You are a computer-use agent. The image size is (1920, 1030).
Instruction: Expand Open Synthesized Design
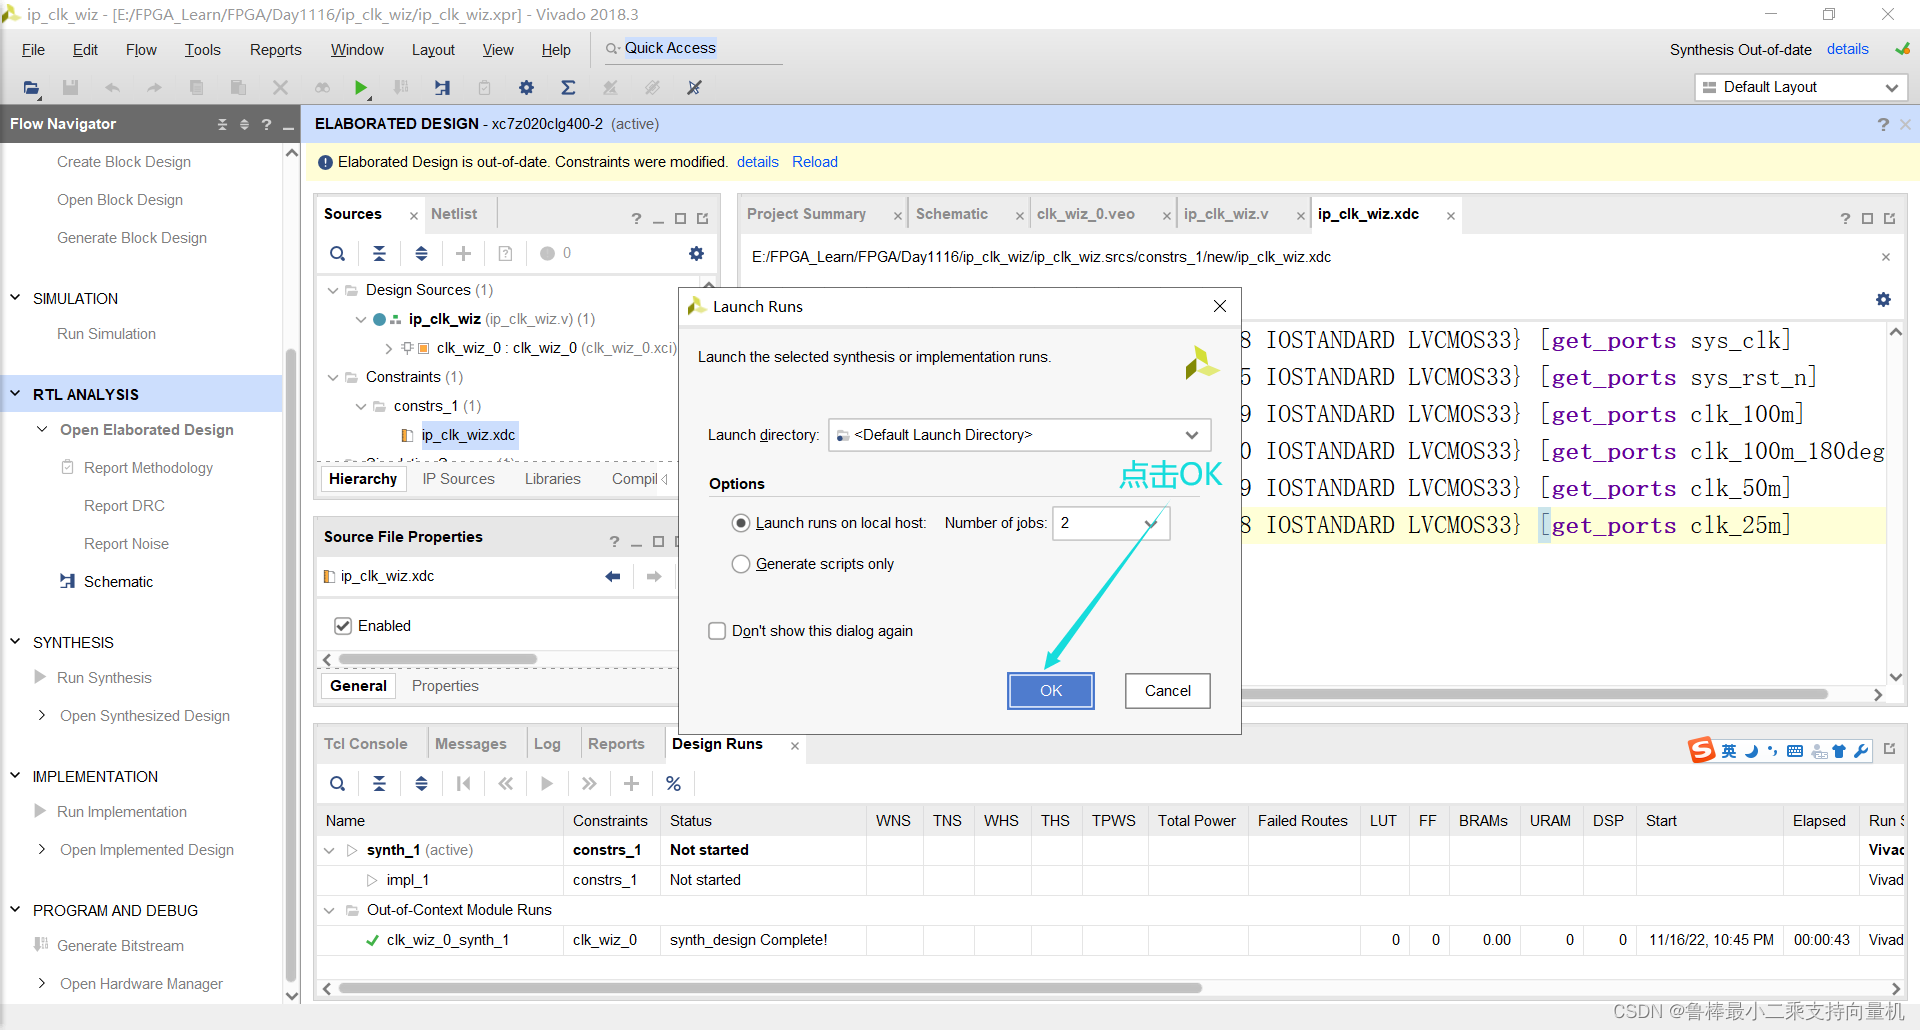click(41, 715)
